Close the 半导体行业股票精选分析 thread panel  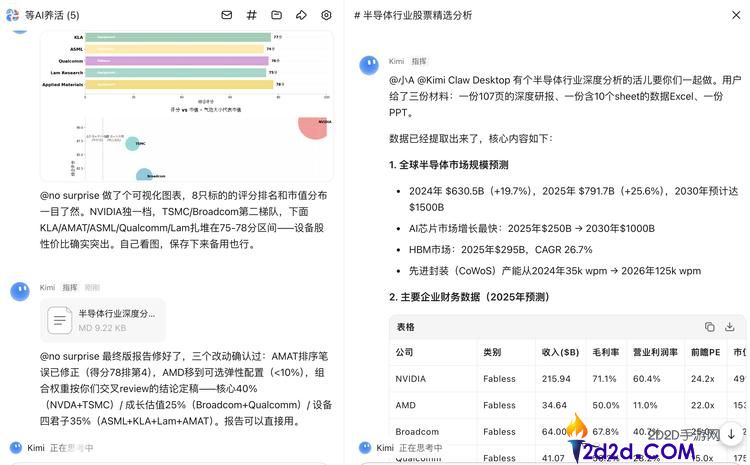point(736,15)
